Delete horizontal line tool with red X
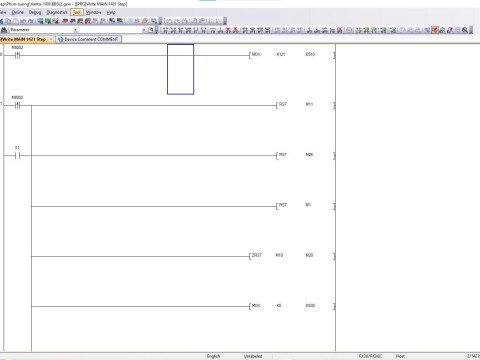This screenshot has height=360, width=480. (228, 30)
